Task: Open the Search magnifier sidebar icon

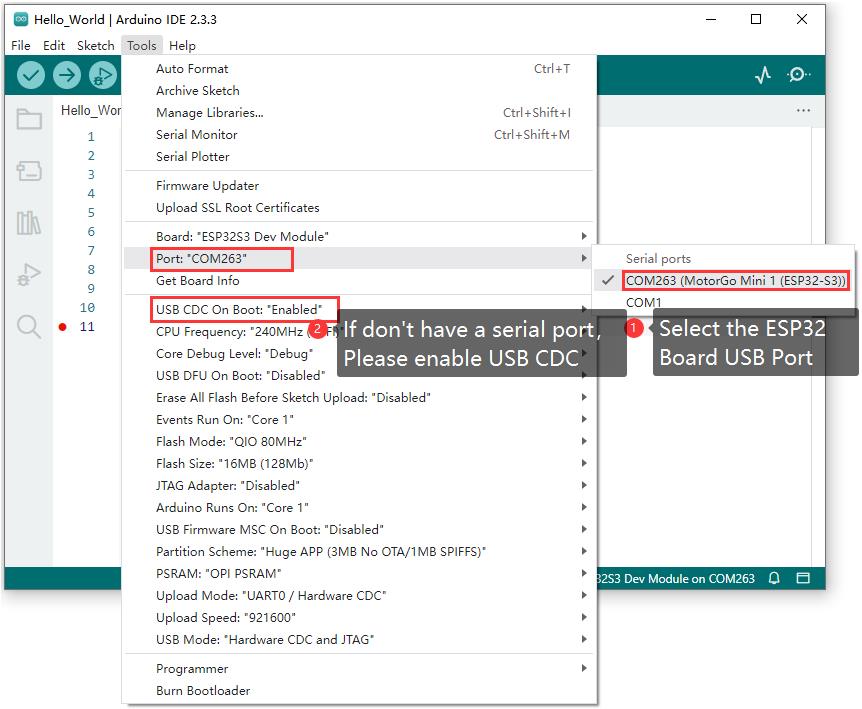Action: (29, 326)
